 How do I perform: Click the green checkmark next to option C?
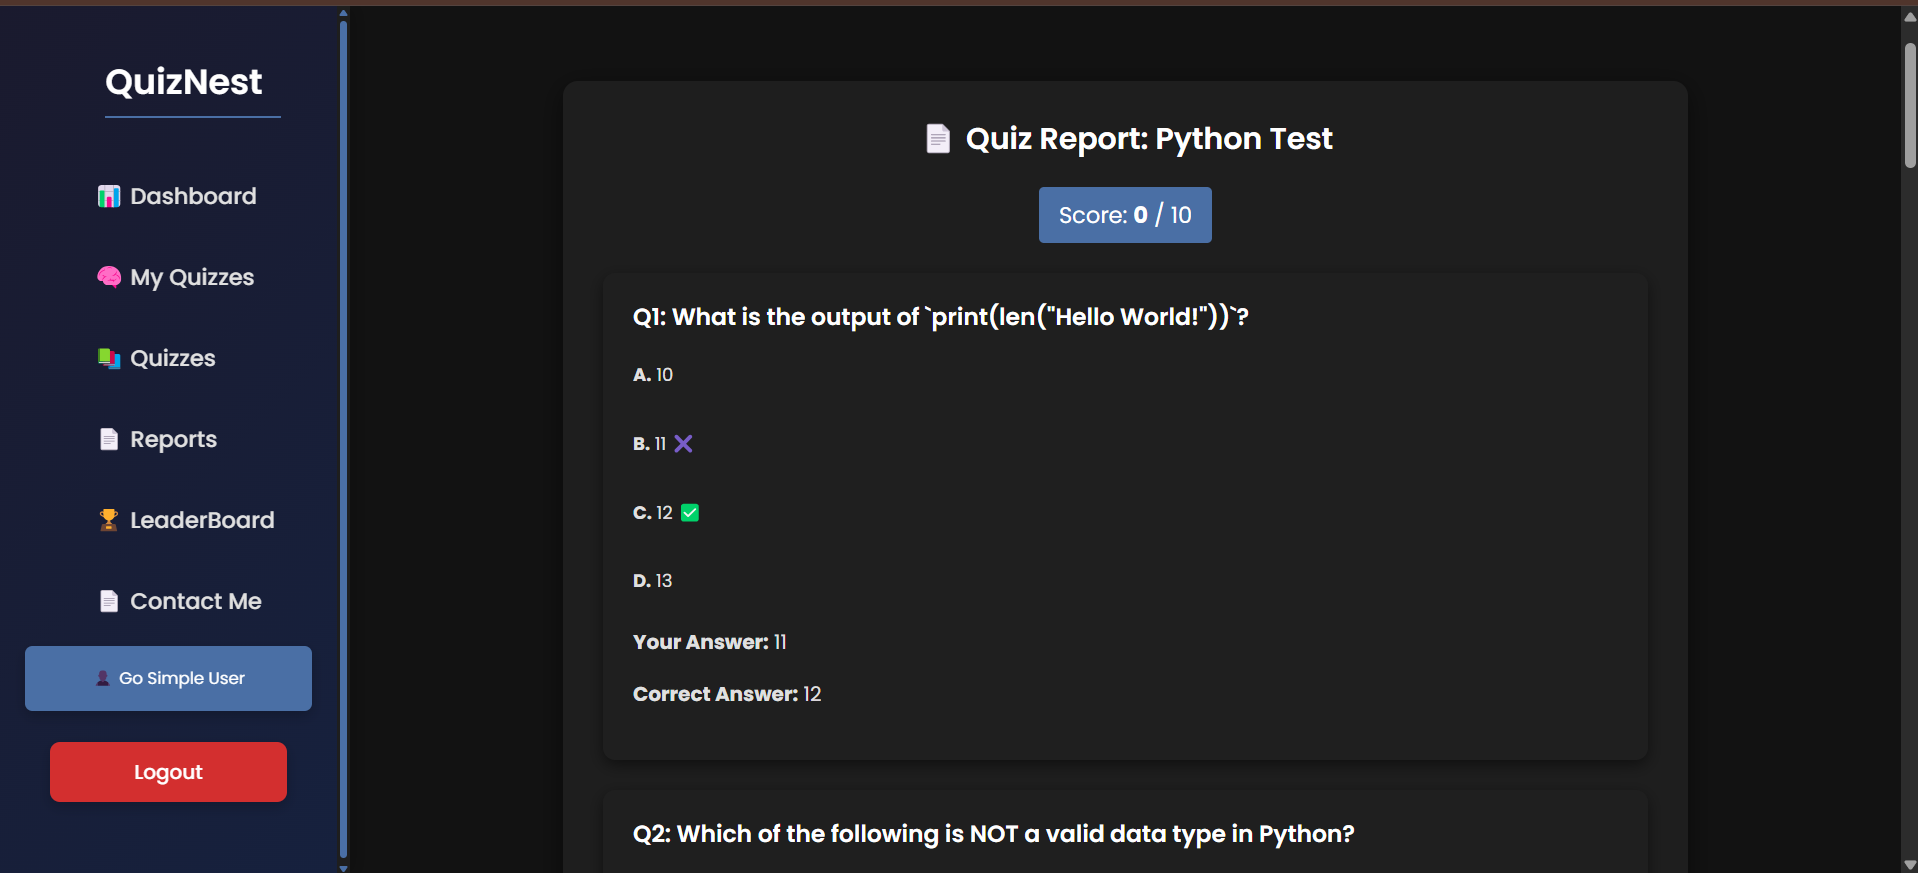tap(690, 513)
